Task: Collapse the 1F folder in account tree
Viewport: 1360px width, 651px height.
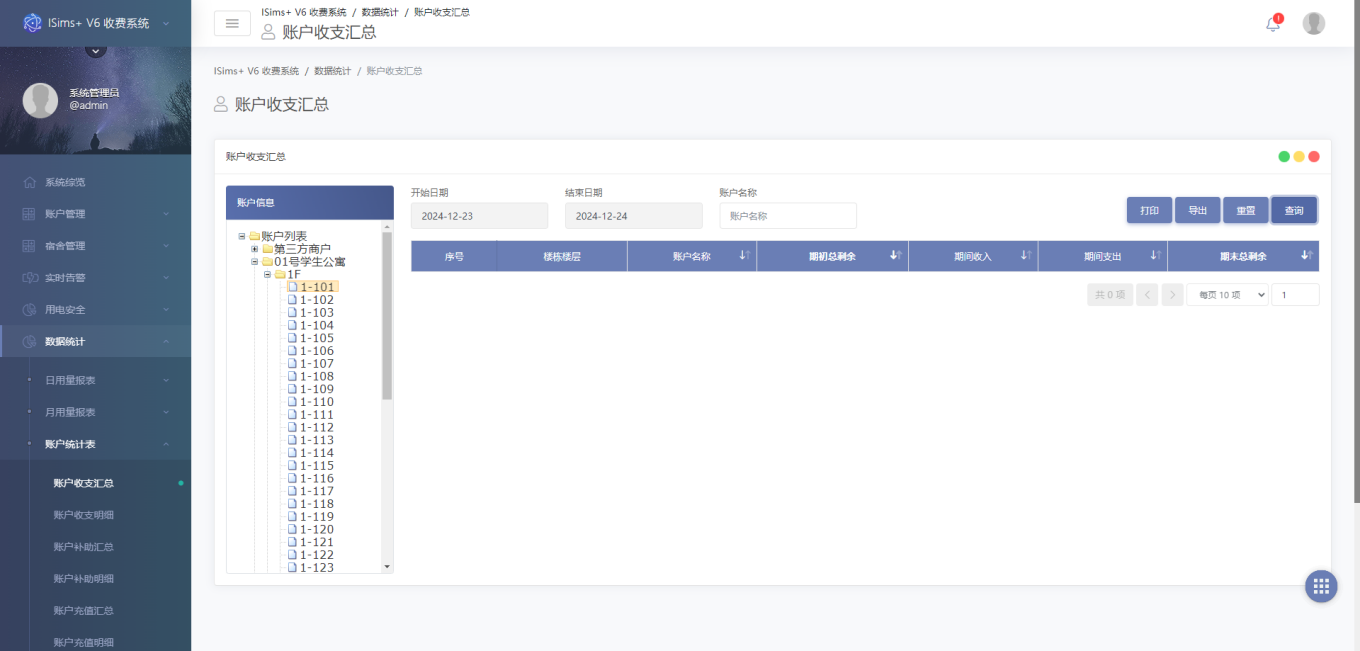Action: (268, 274)
